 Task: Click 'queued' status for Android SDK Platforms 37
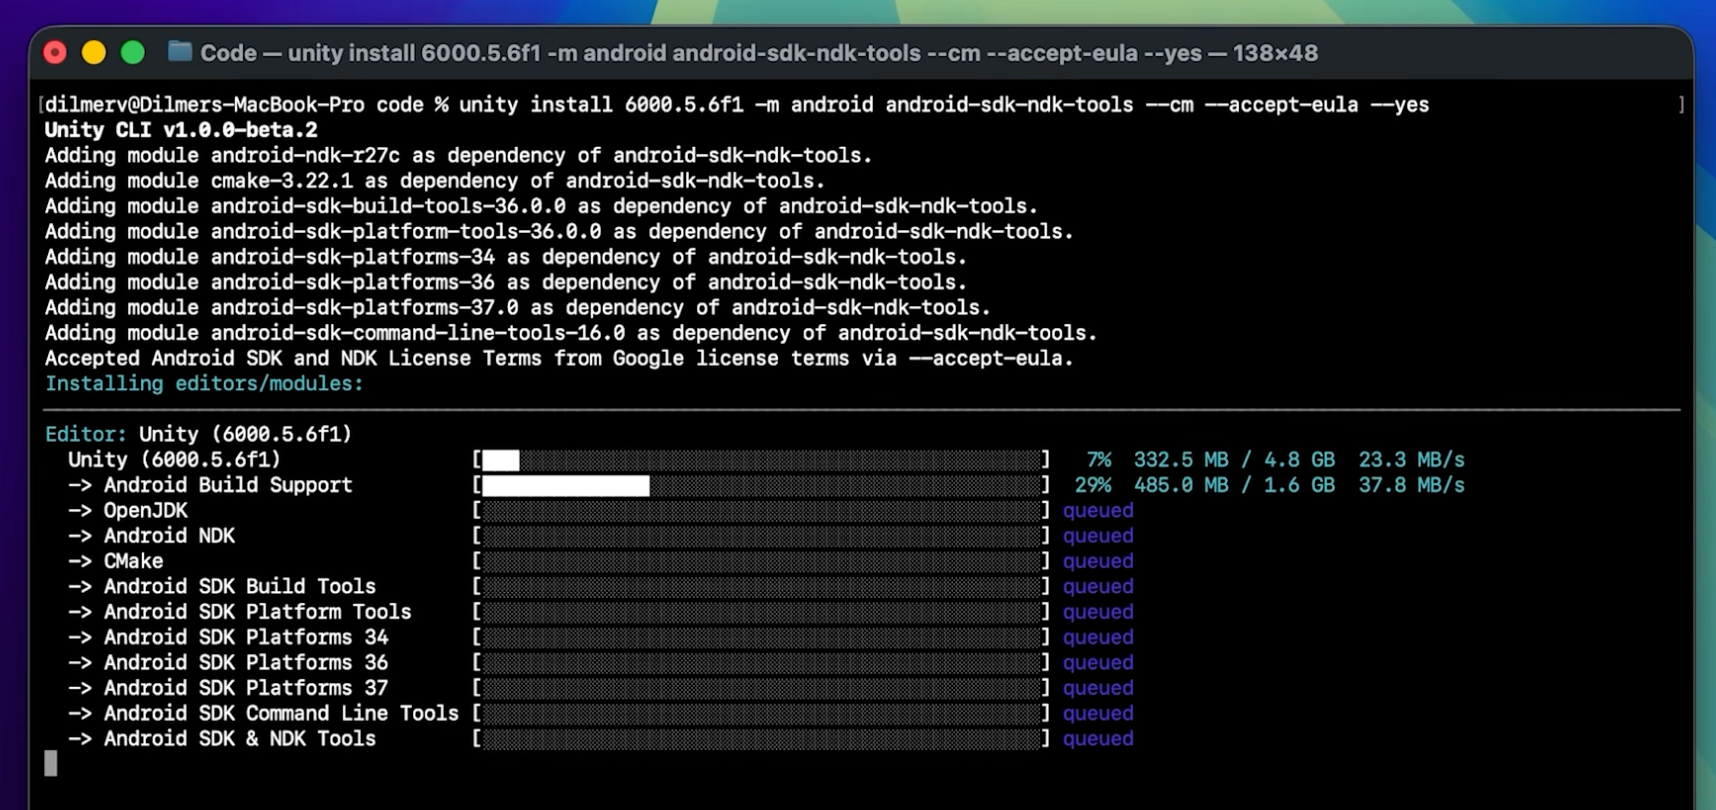point(1098,688)
